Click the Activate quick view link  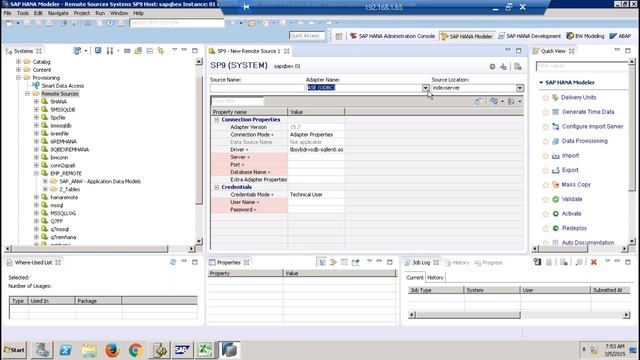click(x=571, y=213)
